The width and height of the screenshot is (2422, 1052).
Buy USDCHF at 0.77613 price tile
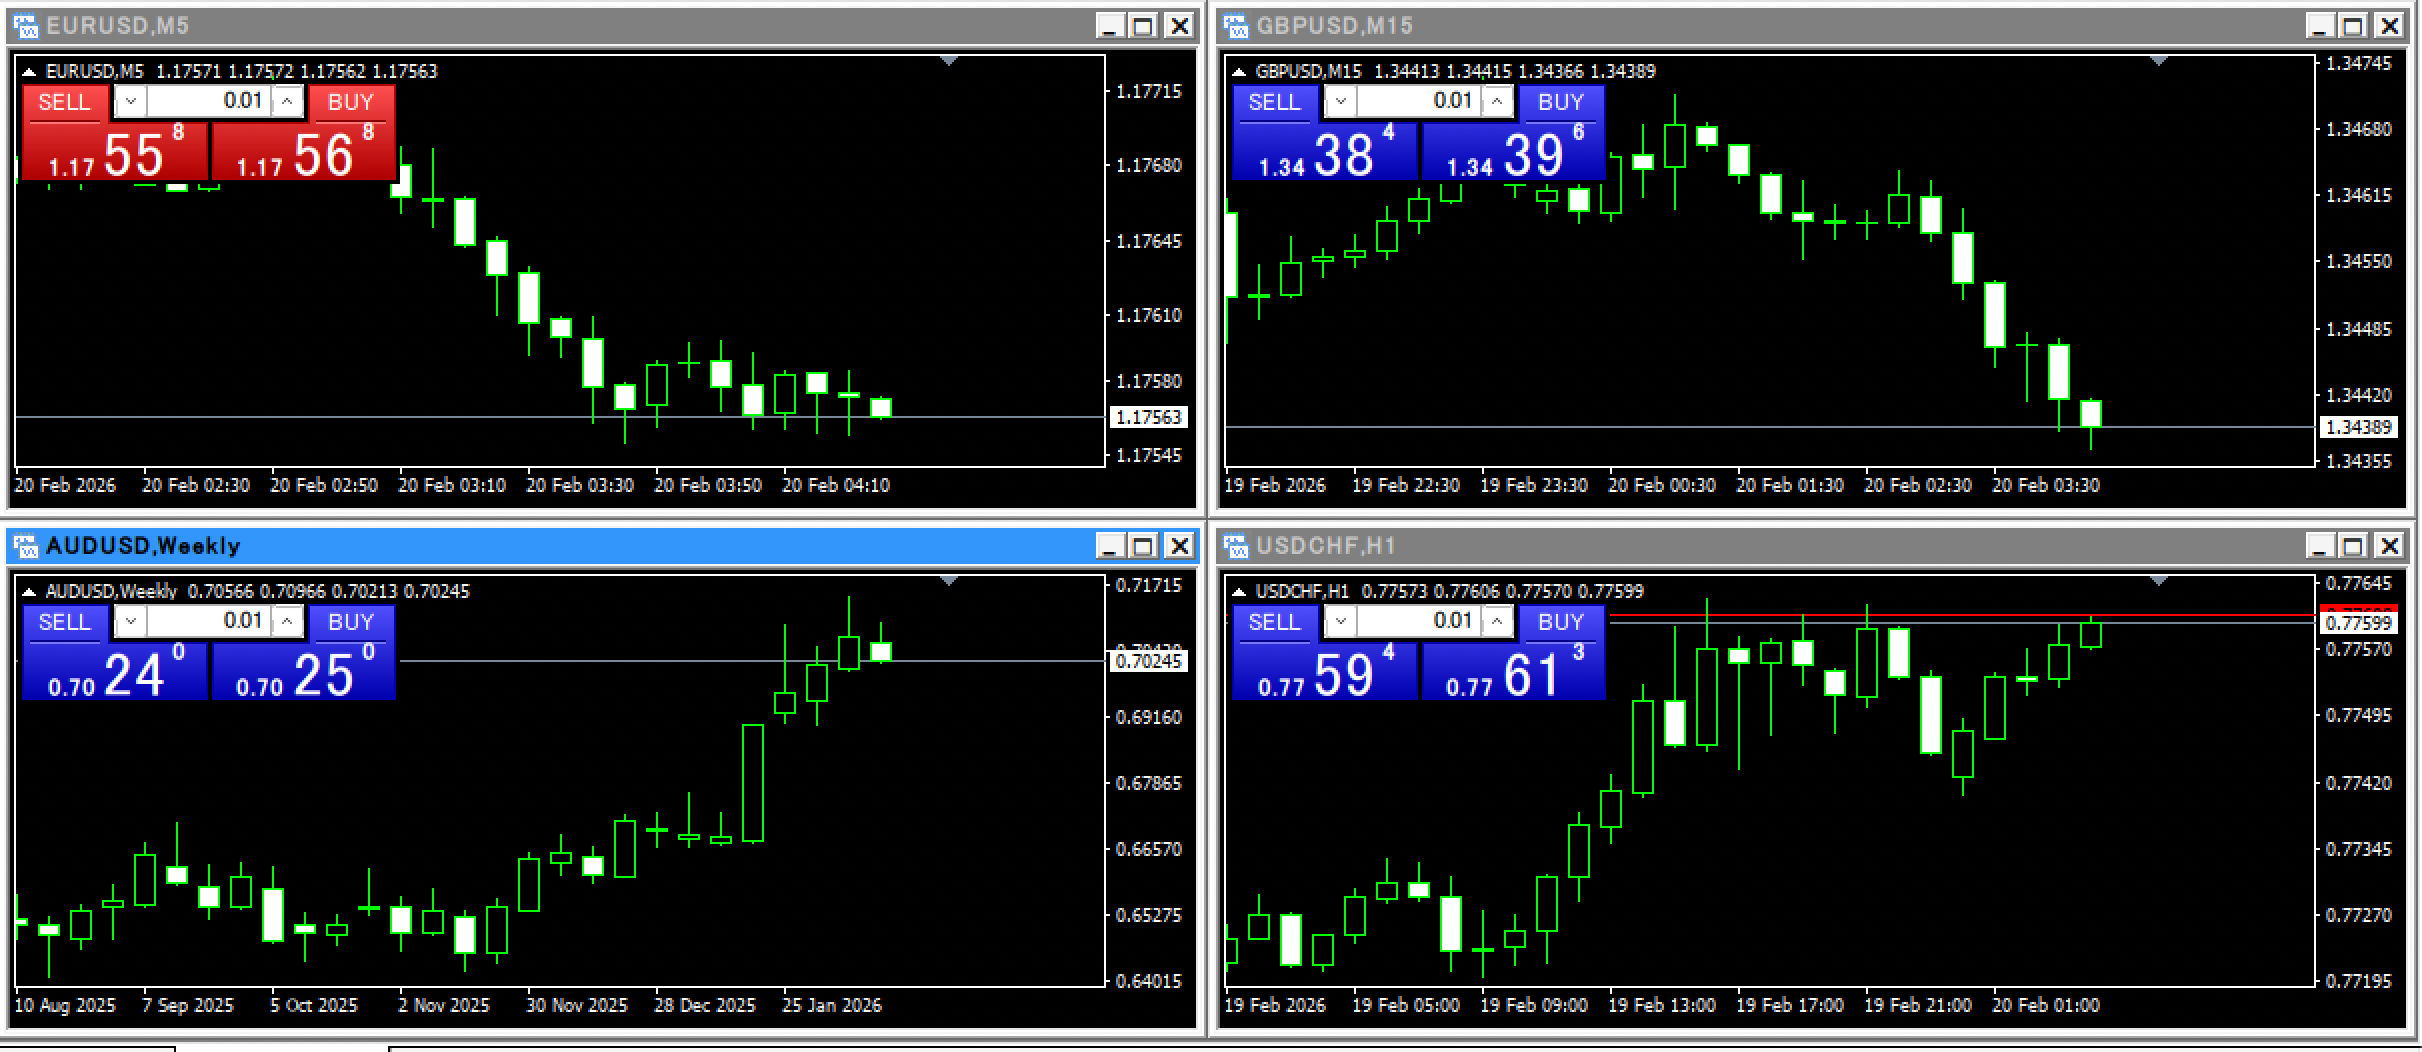(x=1513, y=671)
